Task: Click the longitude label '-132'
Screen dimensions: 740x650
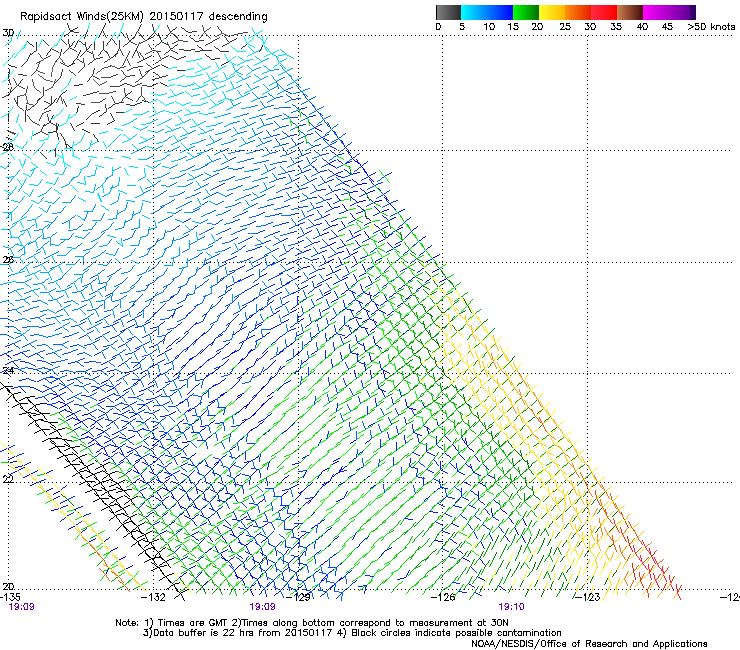Action: [153, 597]
